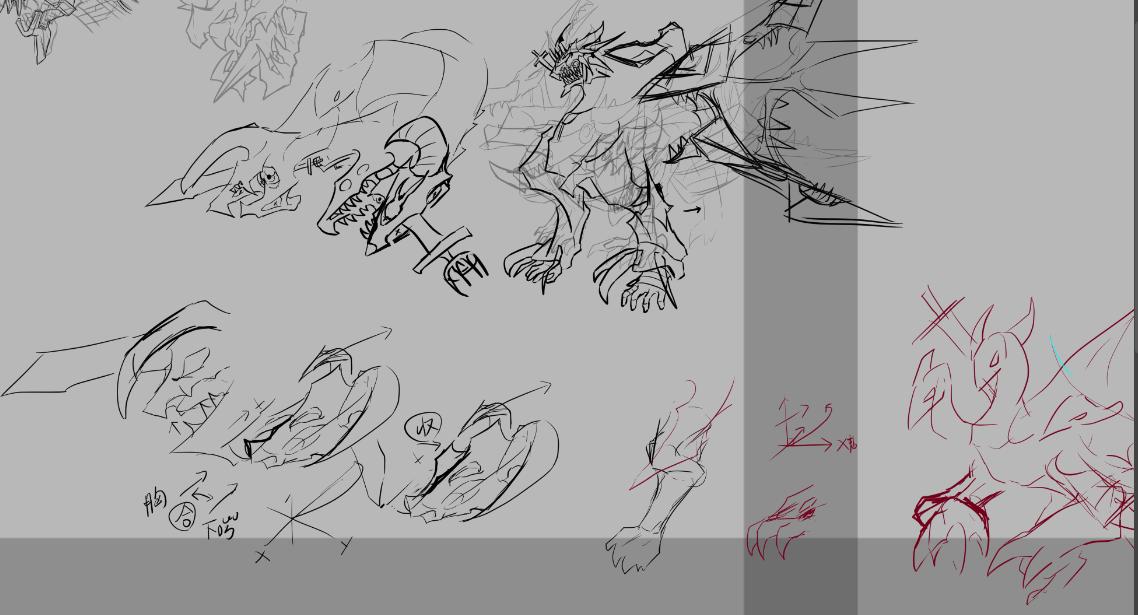
Task: Click the circled 收 character annotation
Action: tap(424, 428)
